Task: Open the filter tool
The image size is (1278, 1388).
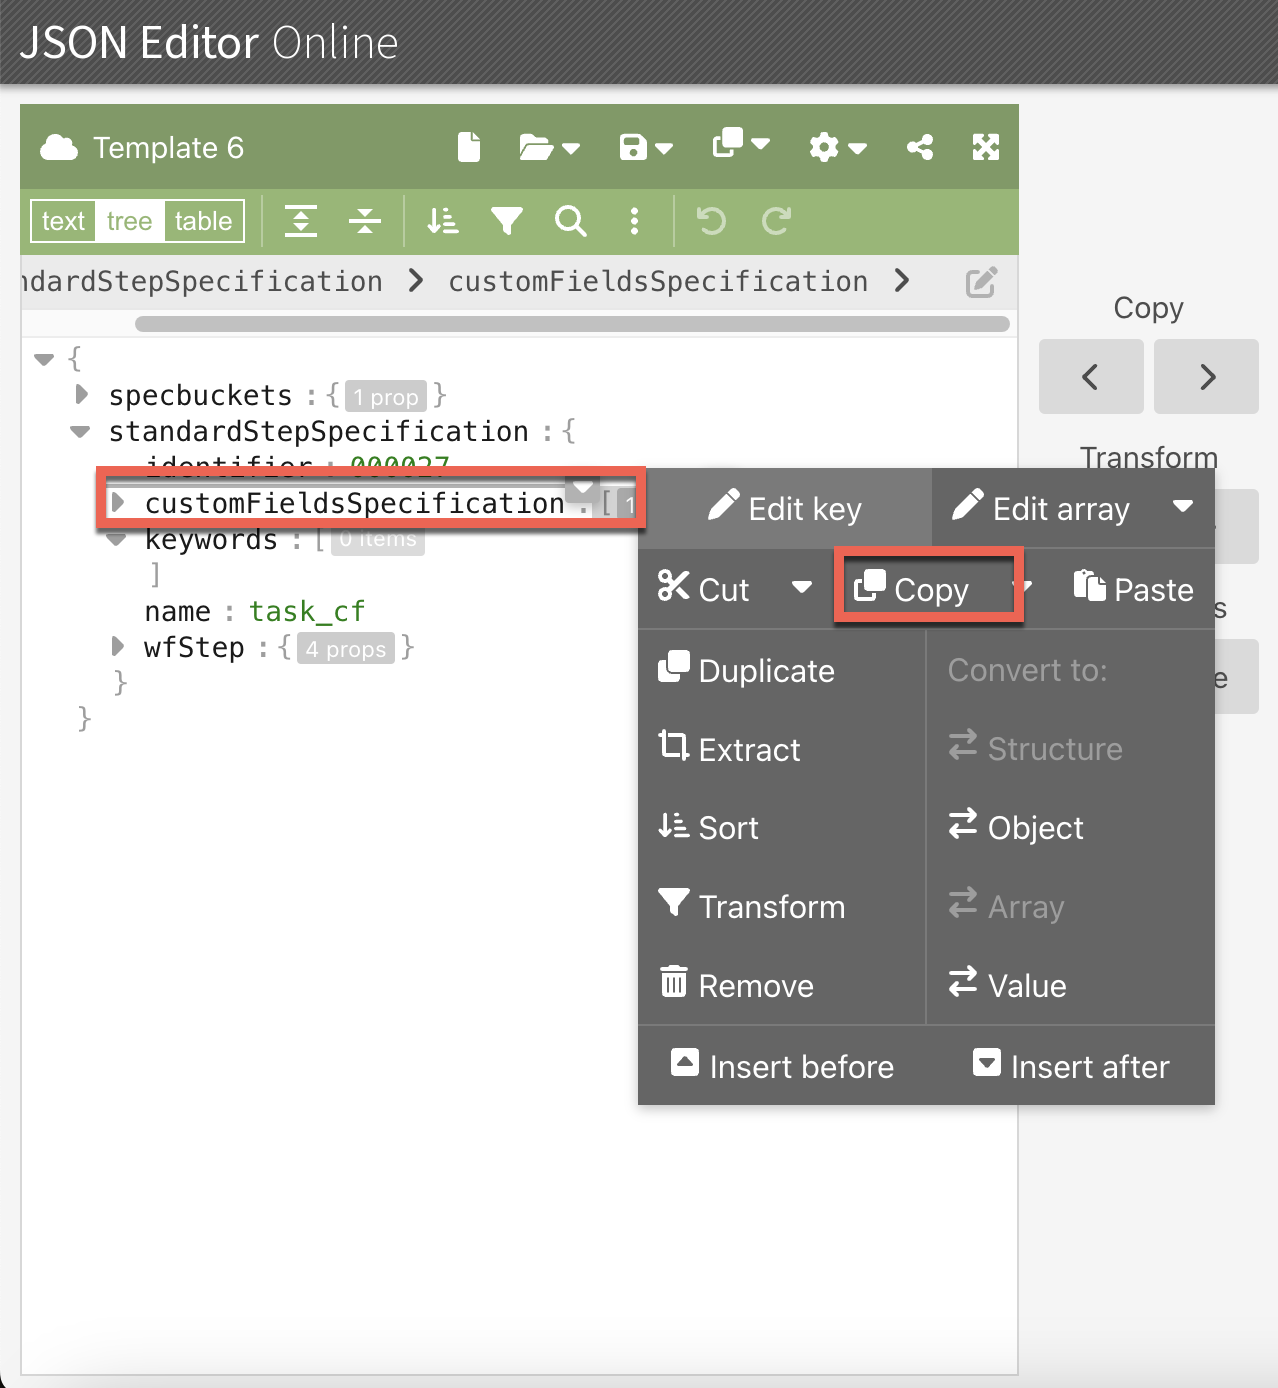Action: point(507,221)
